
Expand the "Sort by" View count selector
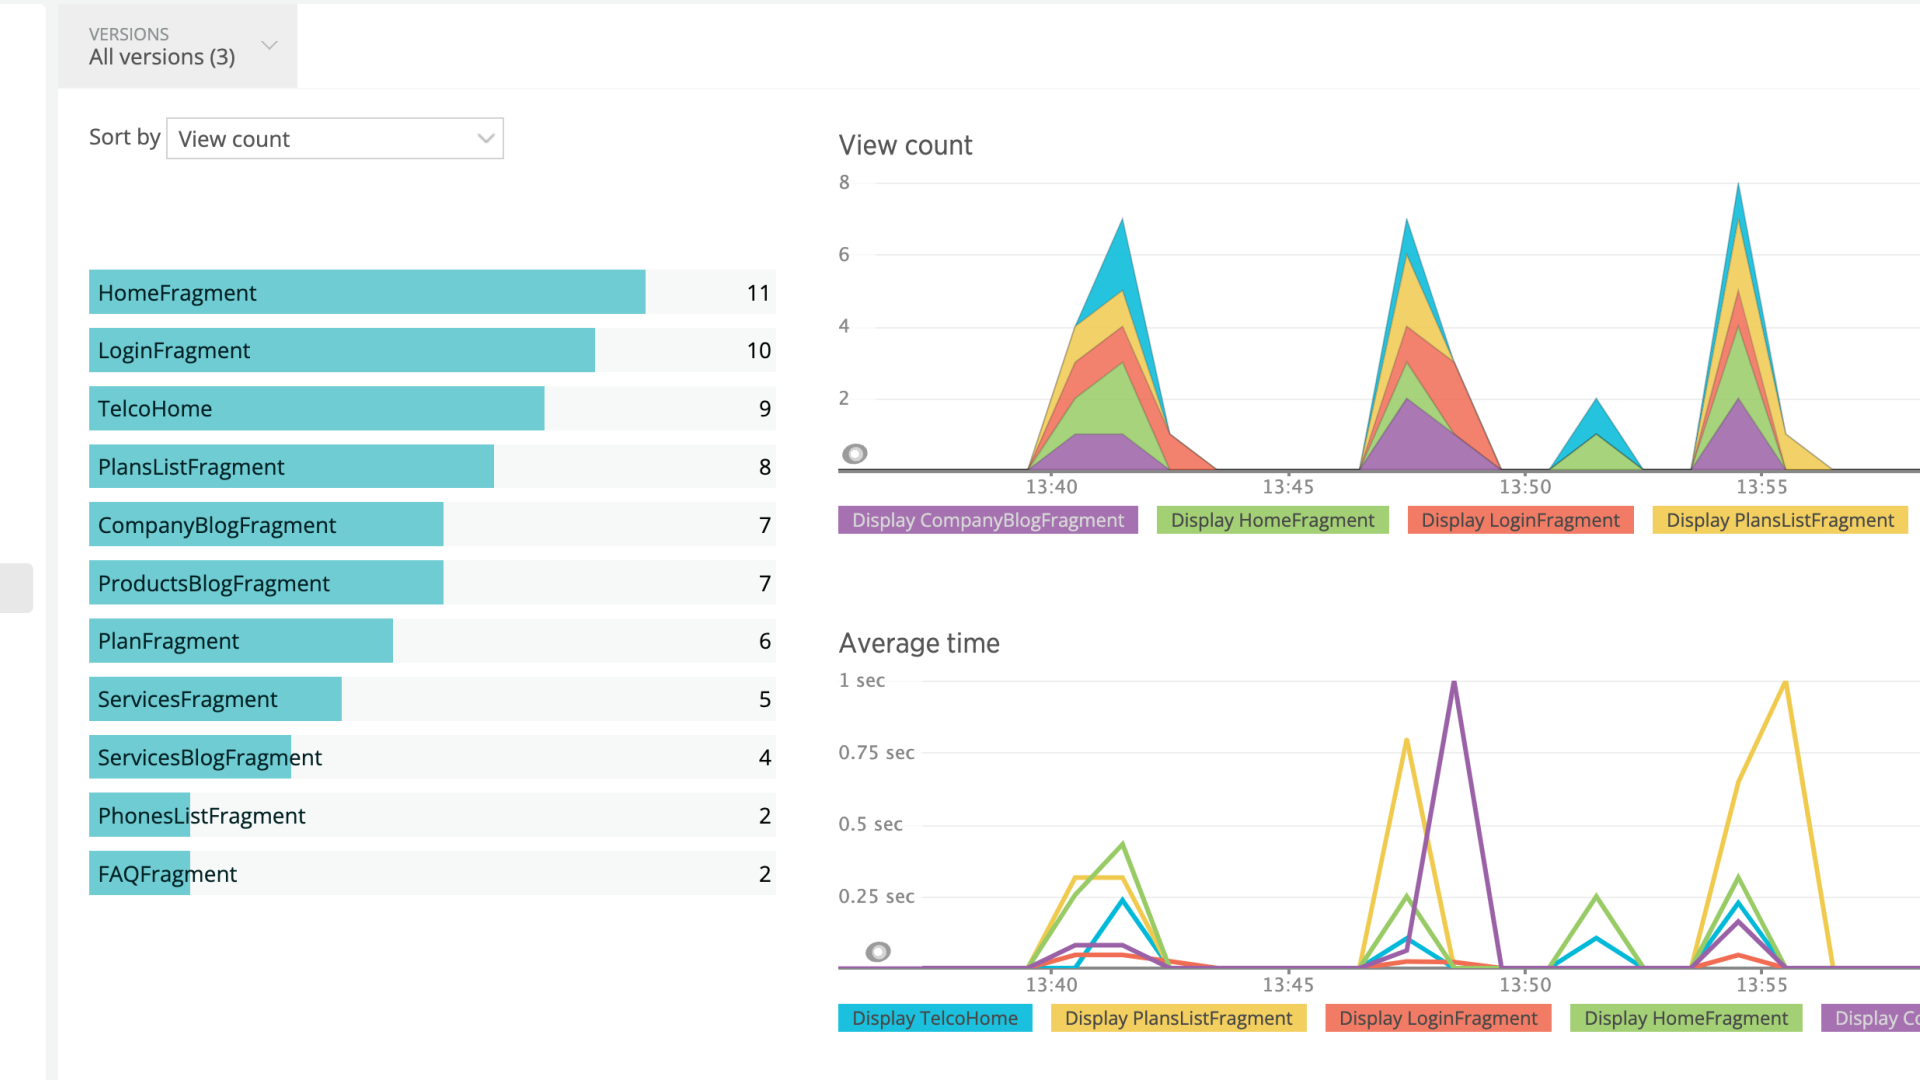tap(335, 138)
